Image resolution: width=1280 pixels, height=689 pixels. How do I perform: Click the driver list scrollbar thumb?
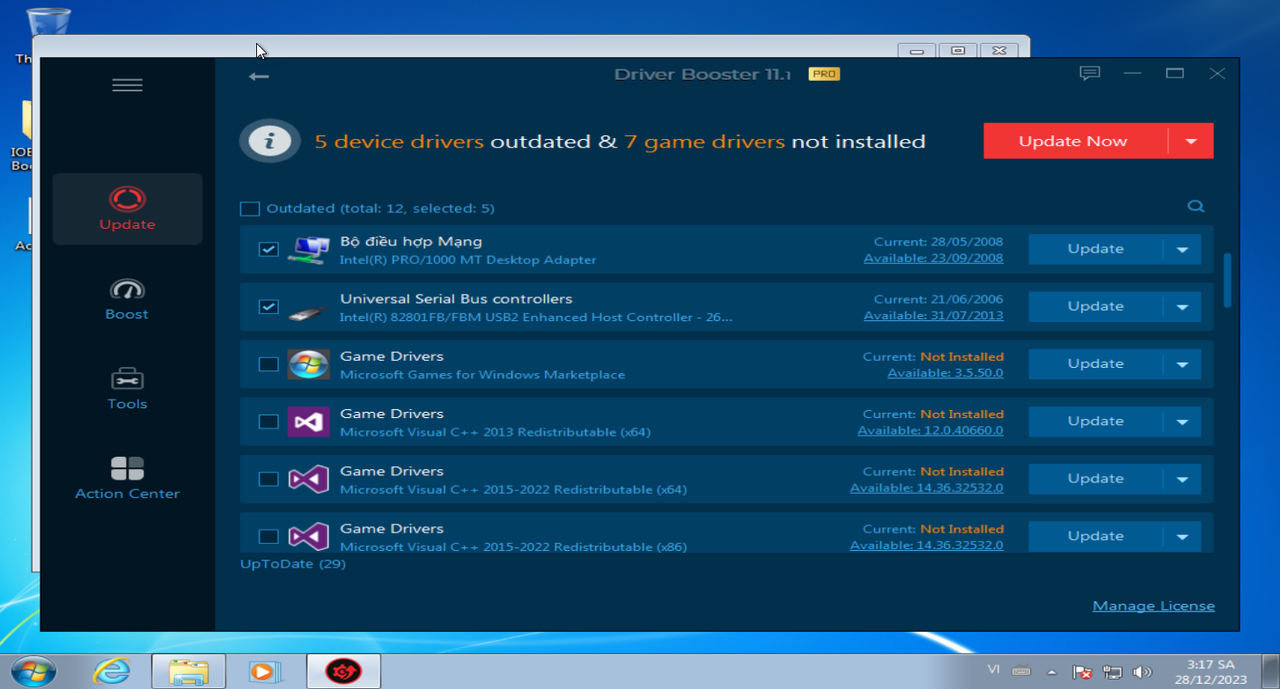coord(1227,281)
